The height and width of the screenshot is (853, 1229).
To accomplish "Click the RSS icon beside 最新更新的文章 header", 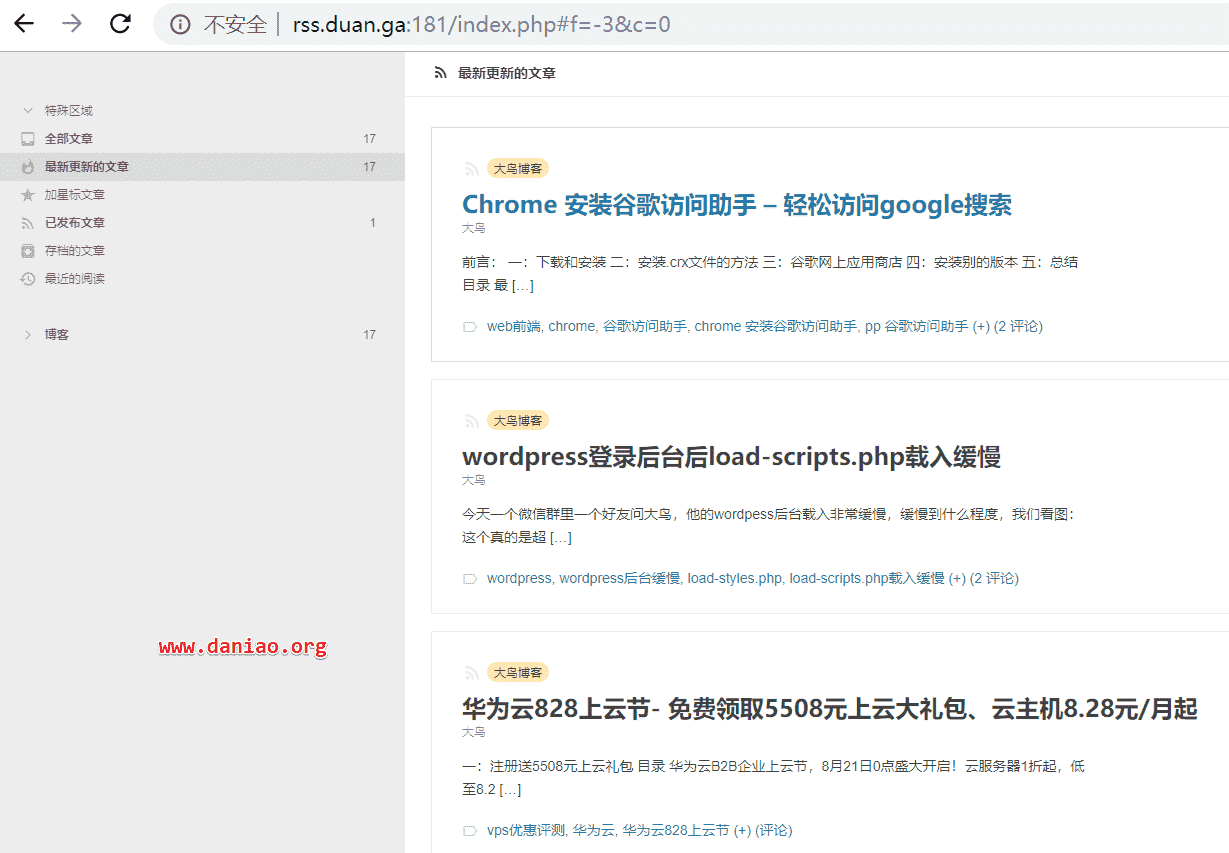I will tap(440, 73).
